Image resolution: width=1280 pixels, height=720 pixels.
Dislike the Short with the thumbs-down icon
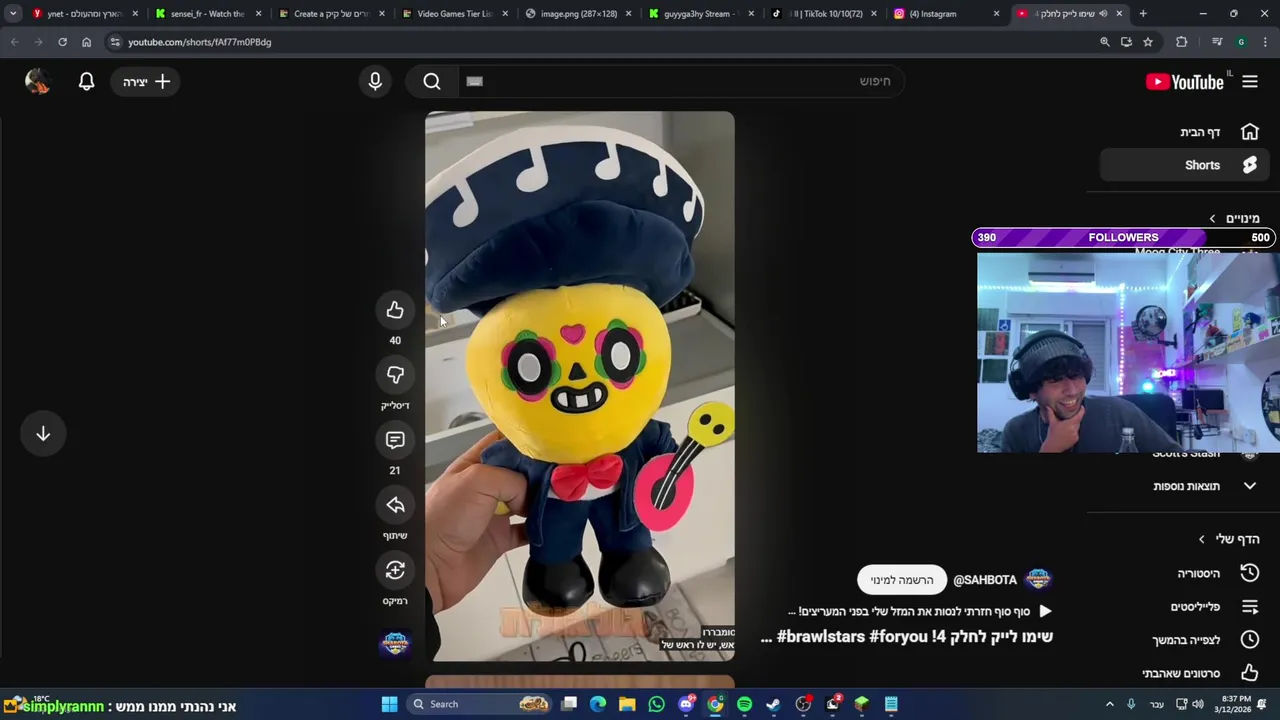(395, 375)
